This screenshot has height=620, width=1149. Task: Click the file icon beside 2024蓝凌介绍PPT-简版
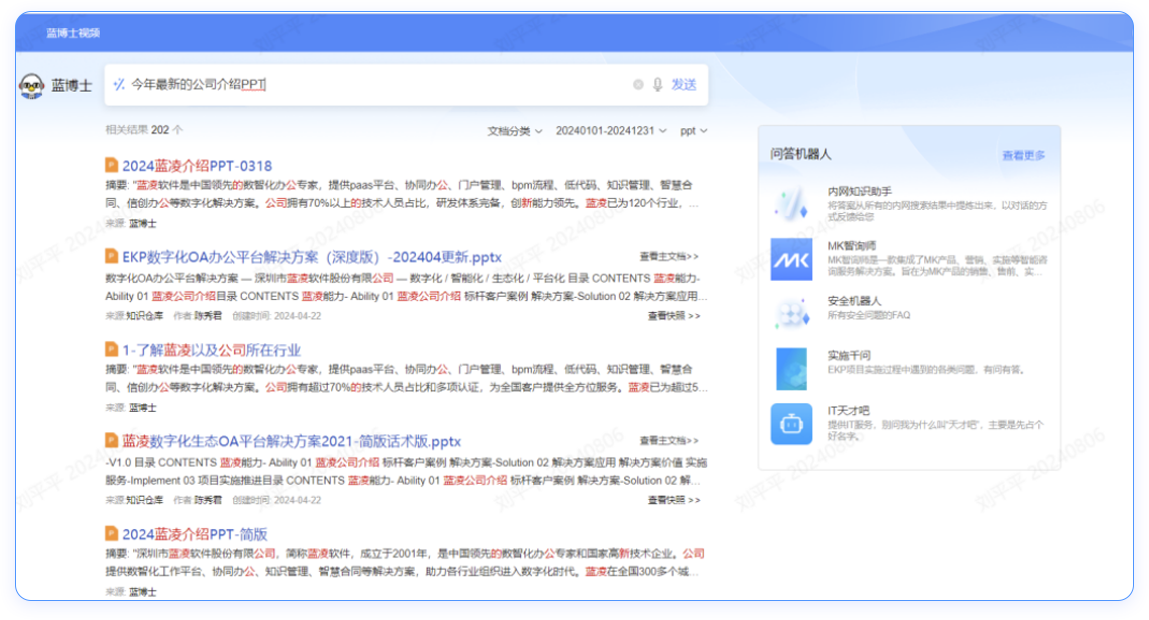pos(111,533)
